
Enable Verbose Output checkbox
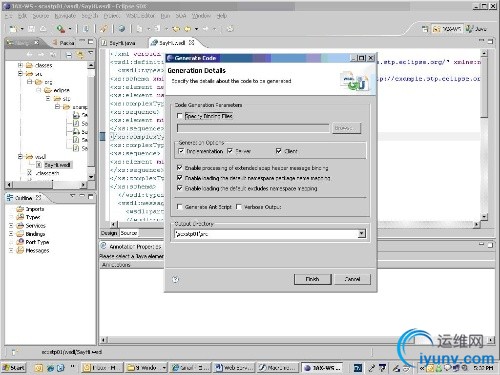coord(239,207)
